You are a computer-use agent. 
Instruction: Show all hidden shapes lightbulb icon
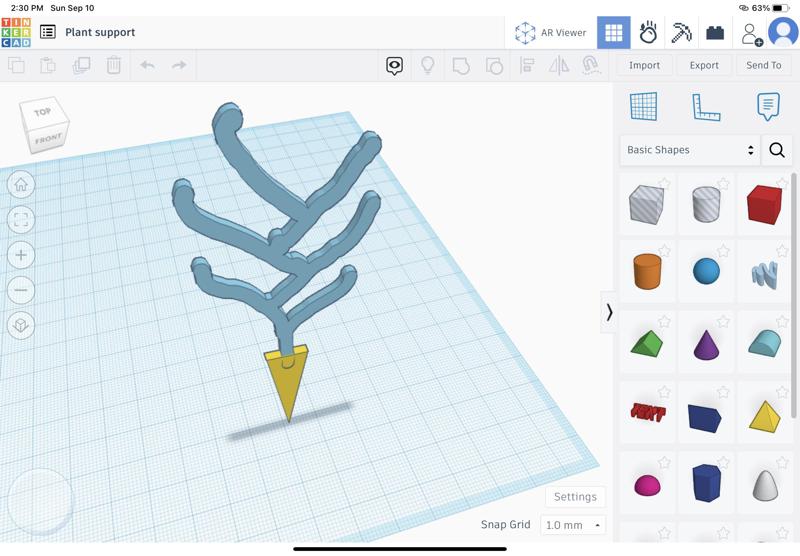[428, 65]
